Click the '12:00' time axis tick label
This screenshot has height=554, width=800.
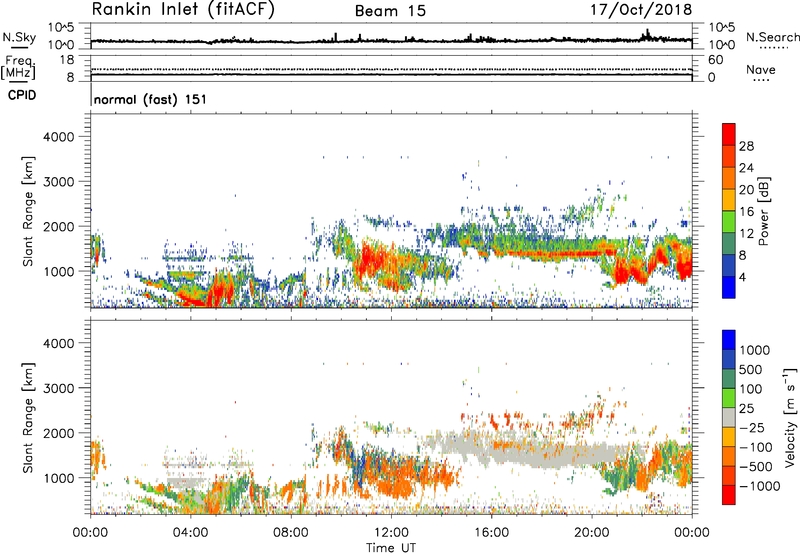(391, 533)
